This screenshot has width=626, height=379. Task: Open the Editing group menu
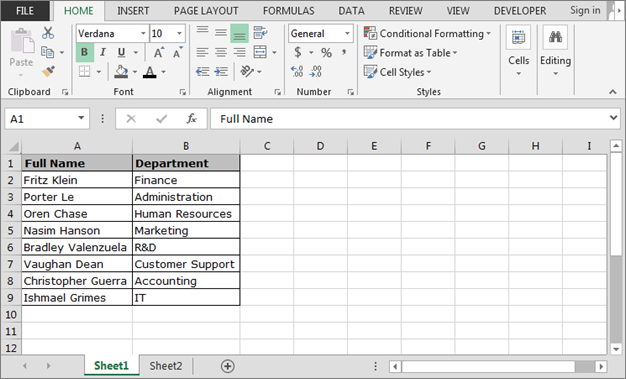point(555,50)
